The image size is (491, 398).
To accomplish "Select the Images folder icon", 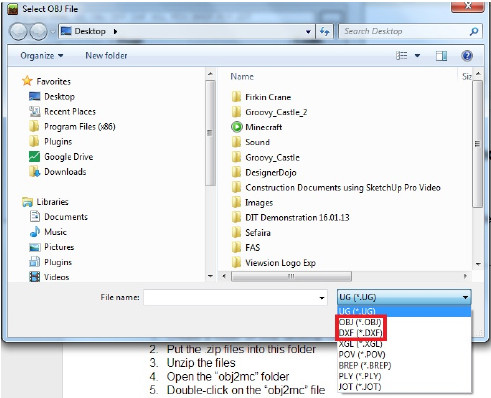I will [x=236, y=202].
